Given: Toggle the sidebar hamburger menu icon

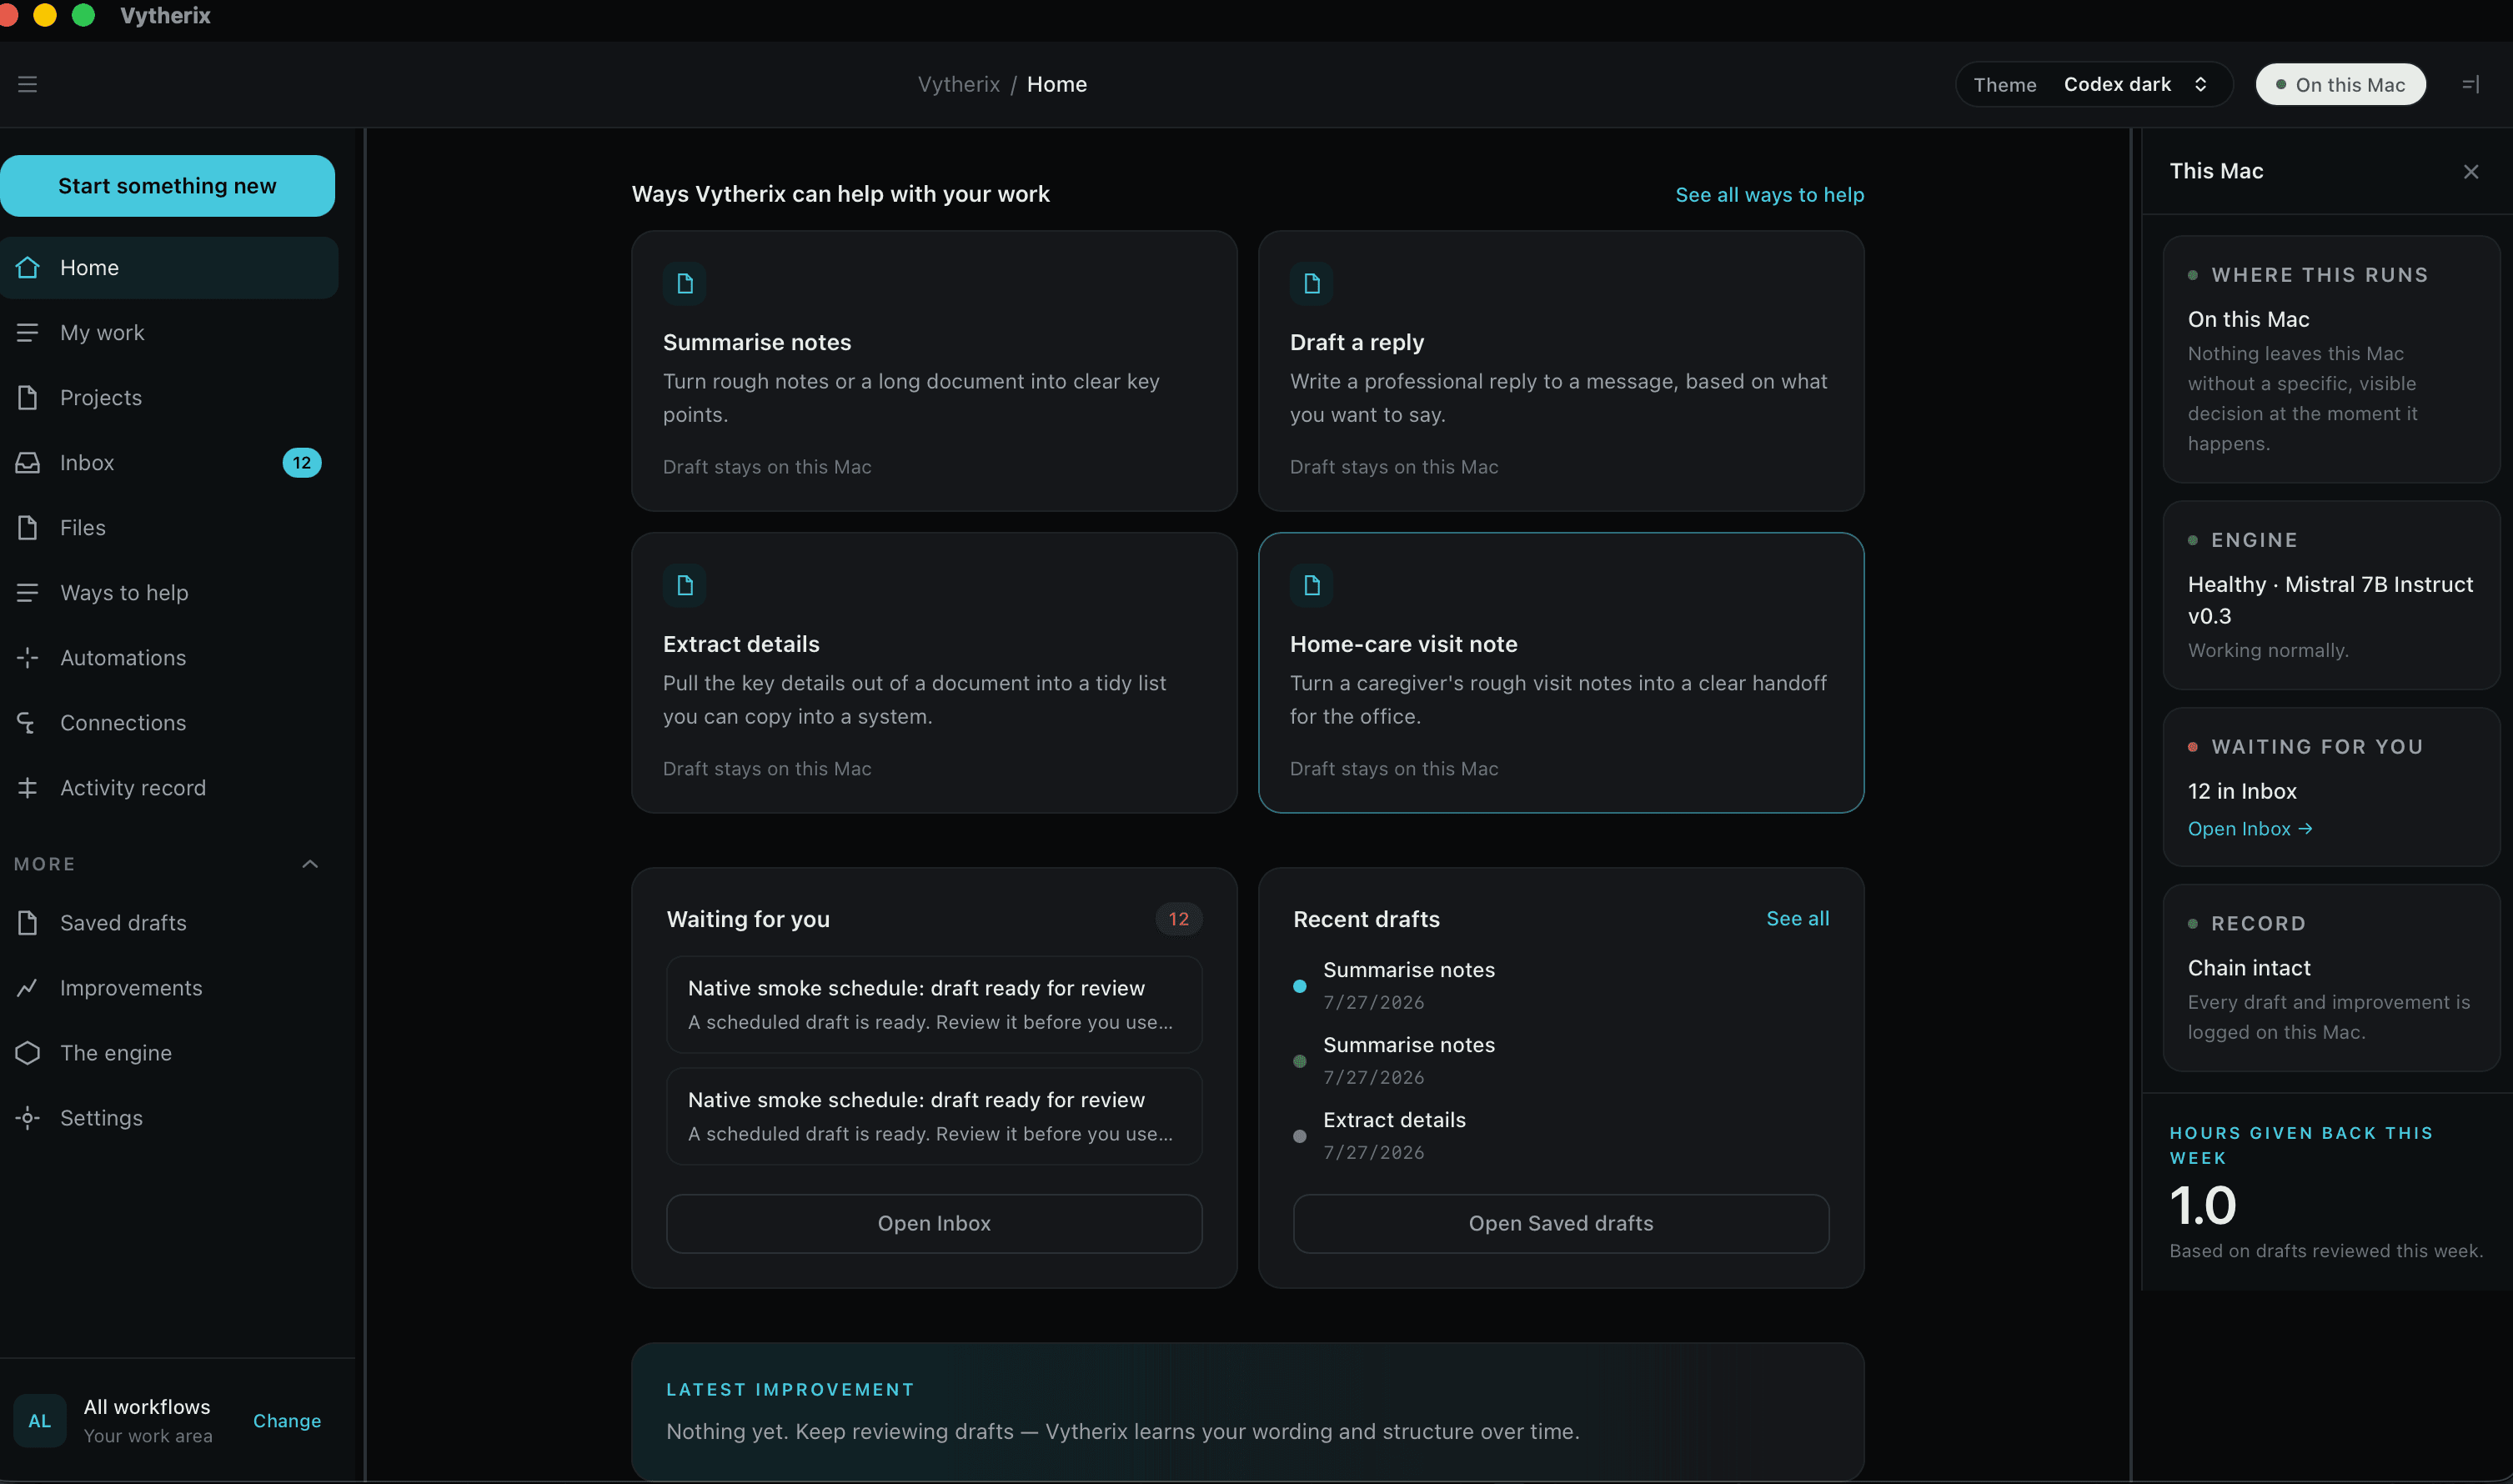Looking at the screenshot, I should [x=27, y=85].
